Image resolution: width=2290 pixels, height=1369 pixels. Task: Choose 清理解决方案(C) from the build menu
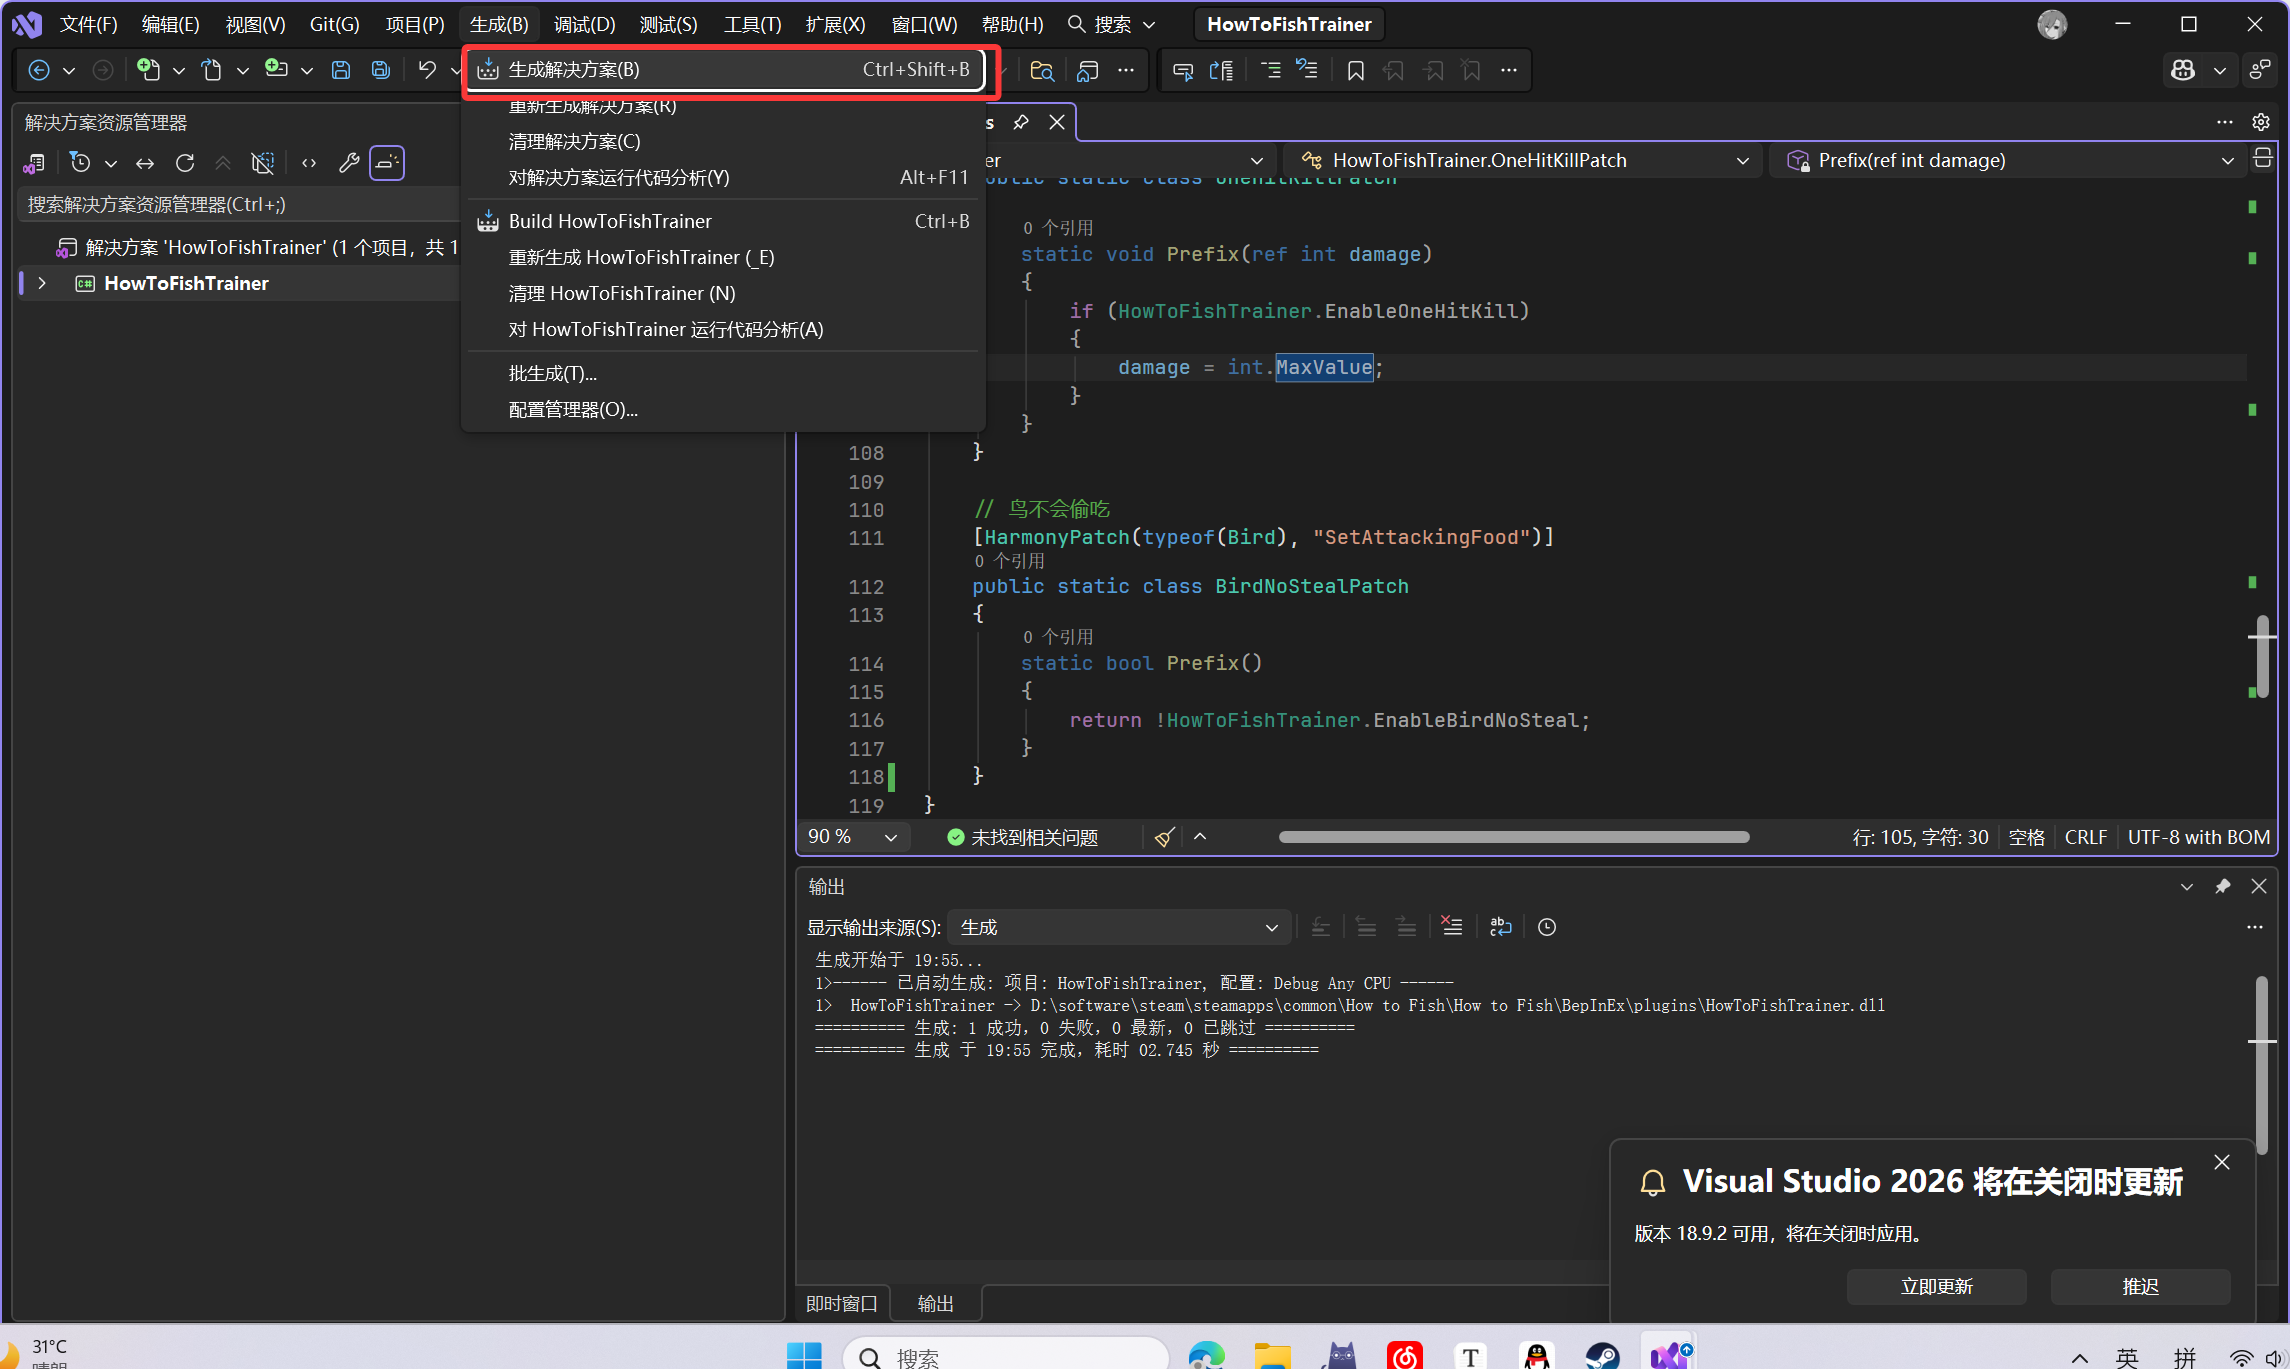(725, 141)
